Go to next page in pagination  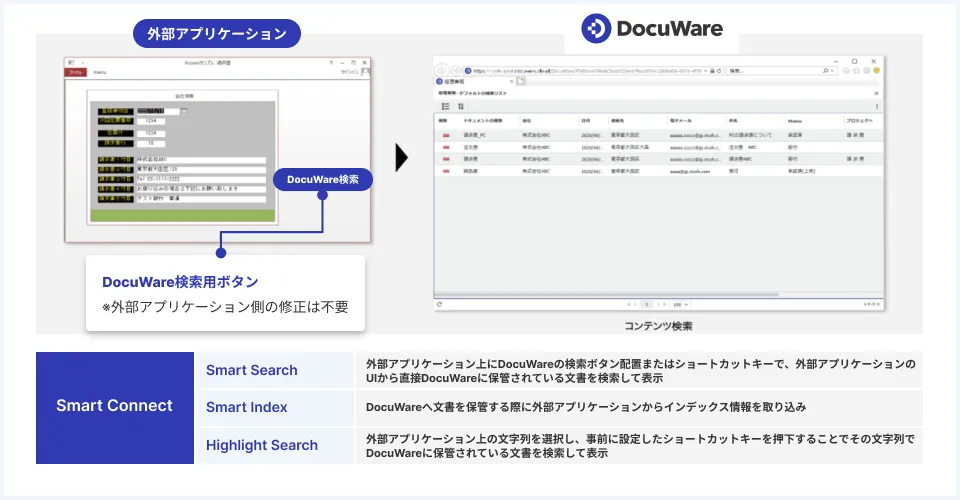click(x=658, y=304)
